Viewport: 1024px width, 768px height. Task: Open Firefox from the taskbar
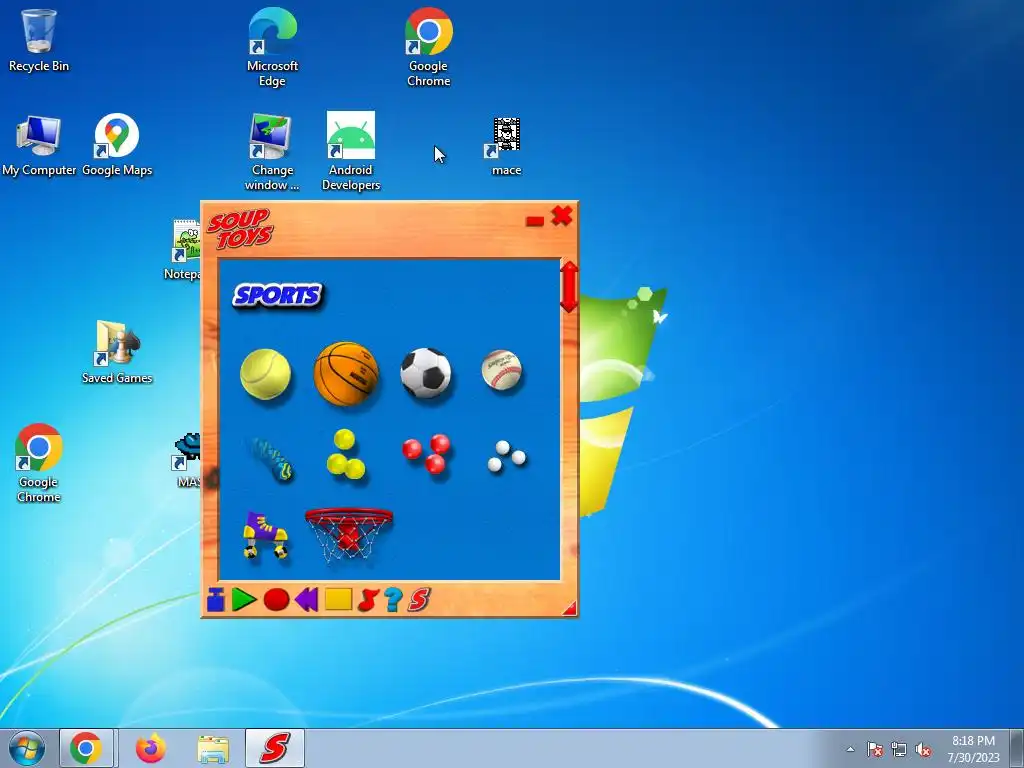coord(150,748)
